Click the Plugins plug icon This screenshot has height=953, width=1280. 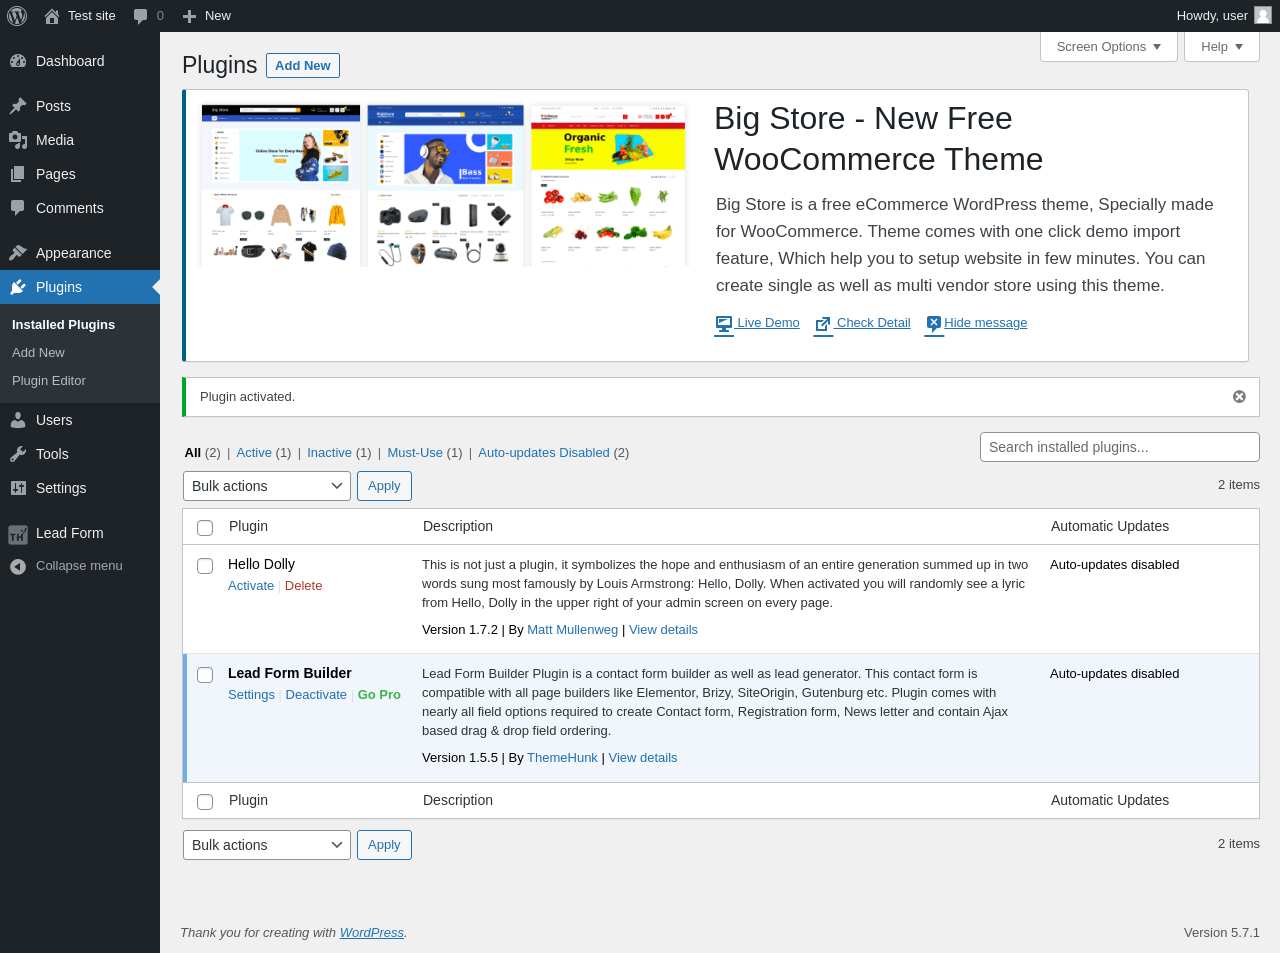click(x=18, y=287)
